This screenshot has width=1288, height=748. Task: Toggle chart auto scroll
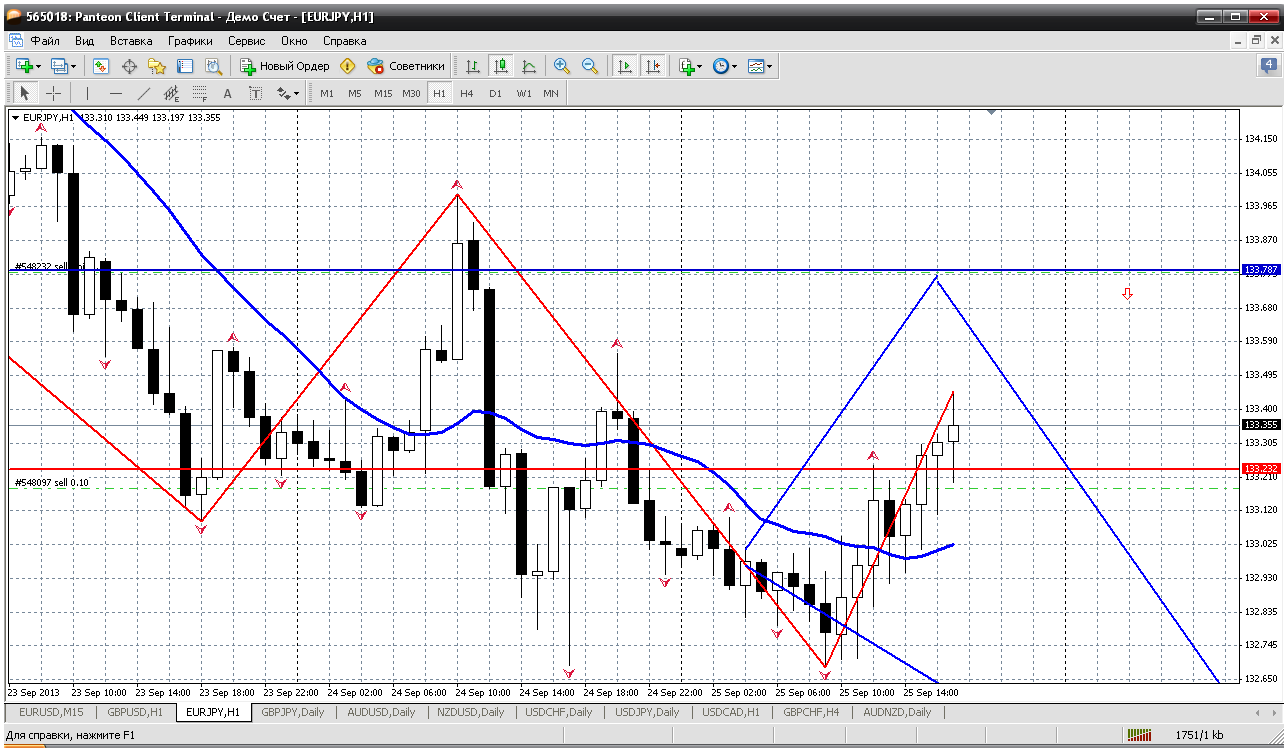(625, 66)
